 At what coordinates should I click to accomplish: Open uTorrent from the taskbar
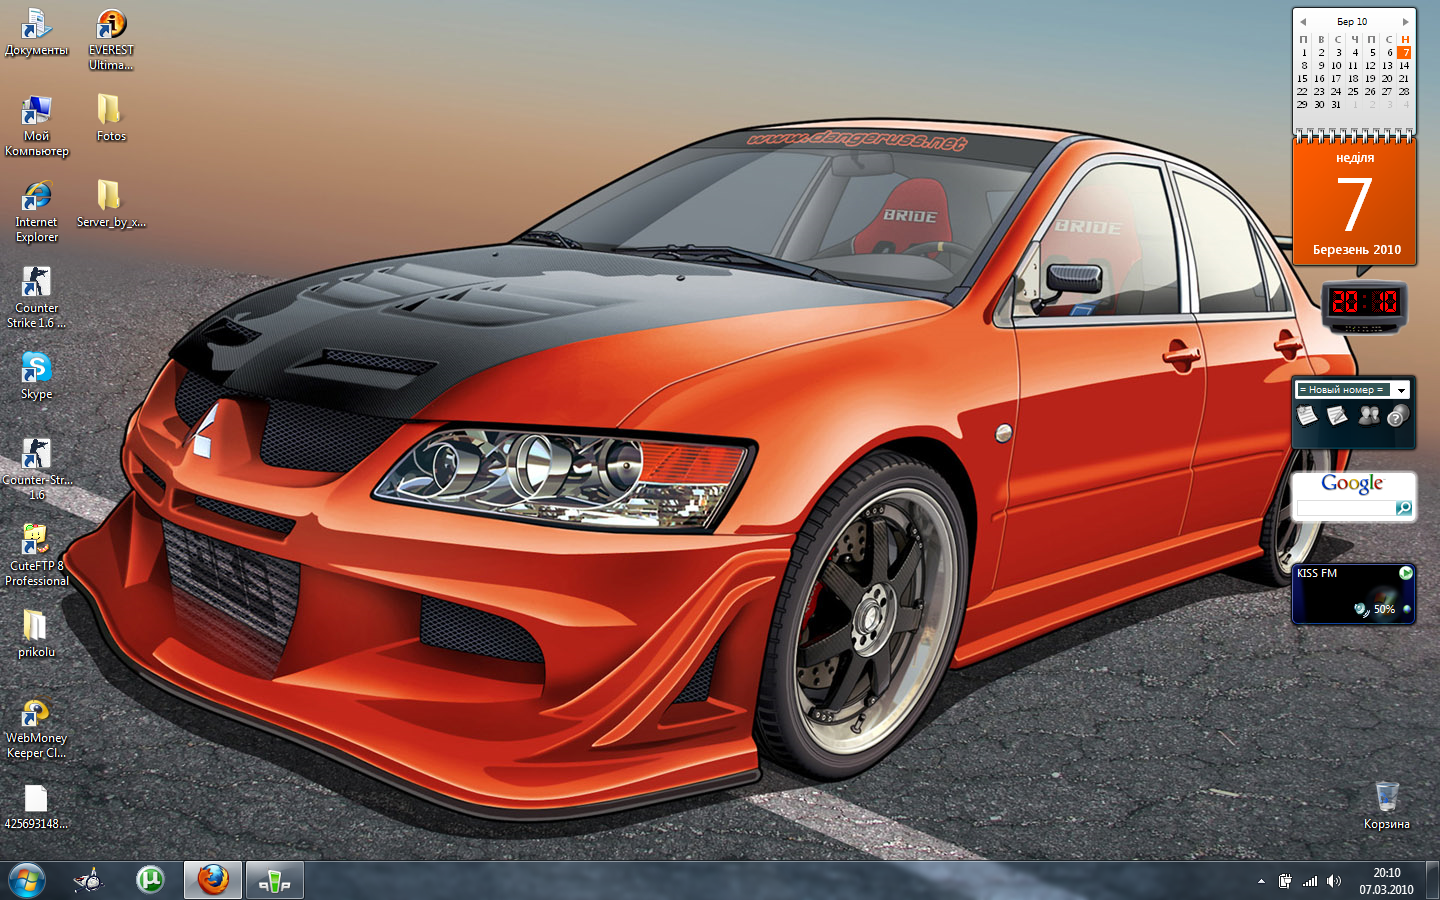150,881
